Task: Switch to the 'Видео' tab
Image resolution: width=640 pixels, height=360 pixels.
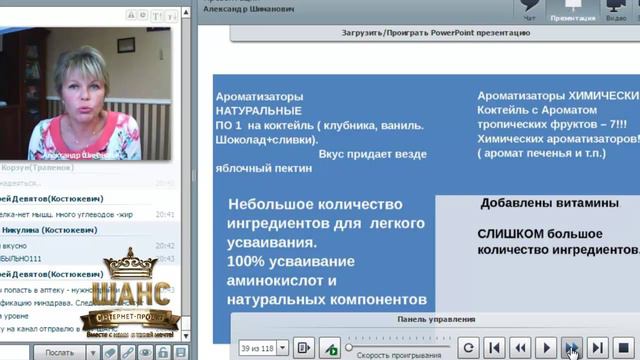Action: click(616, 11)
